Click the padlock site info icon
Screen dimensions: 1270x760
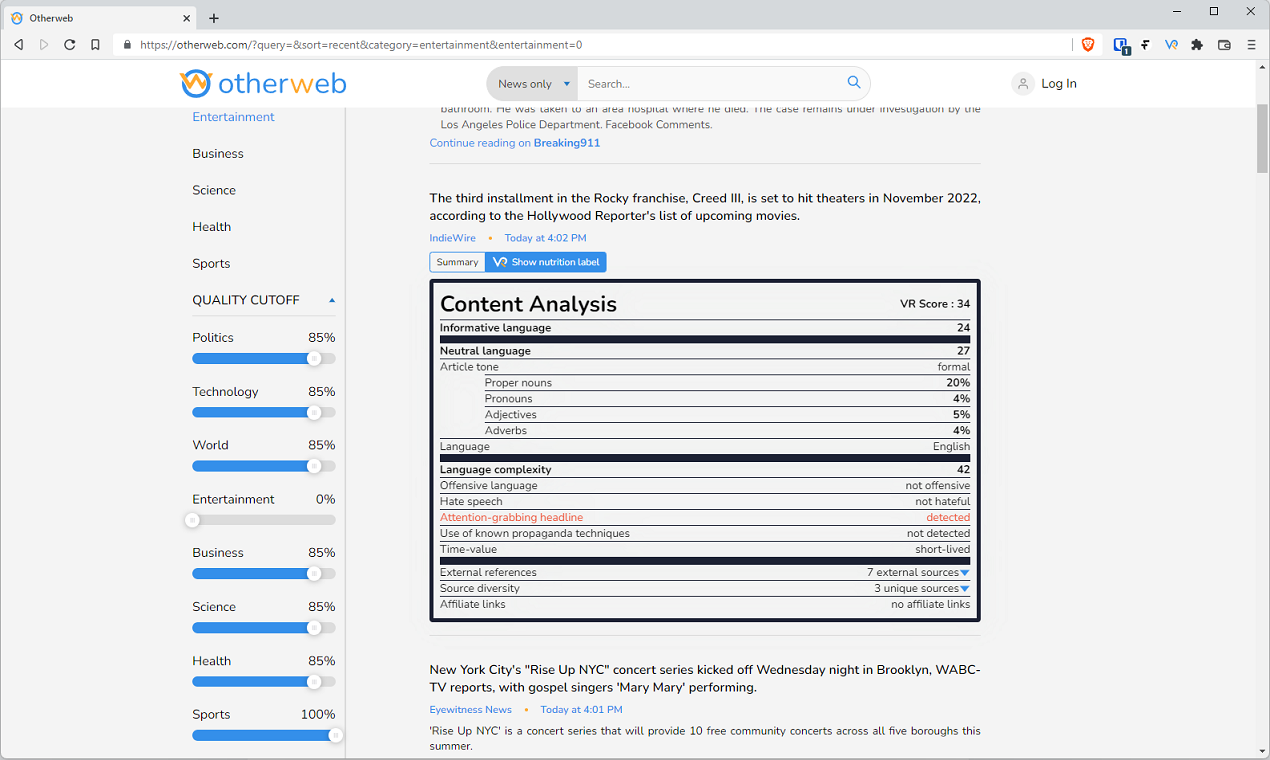tap(127, 45)
